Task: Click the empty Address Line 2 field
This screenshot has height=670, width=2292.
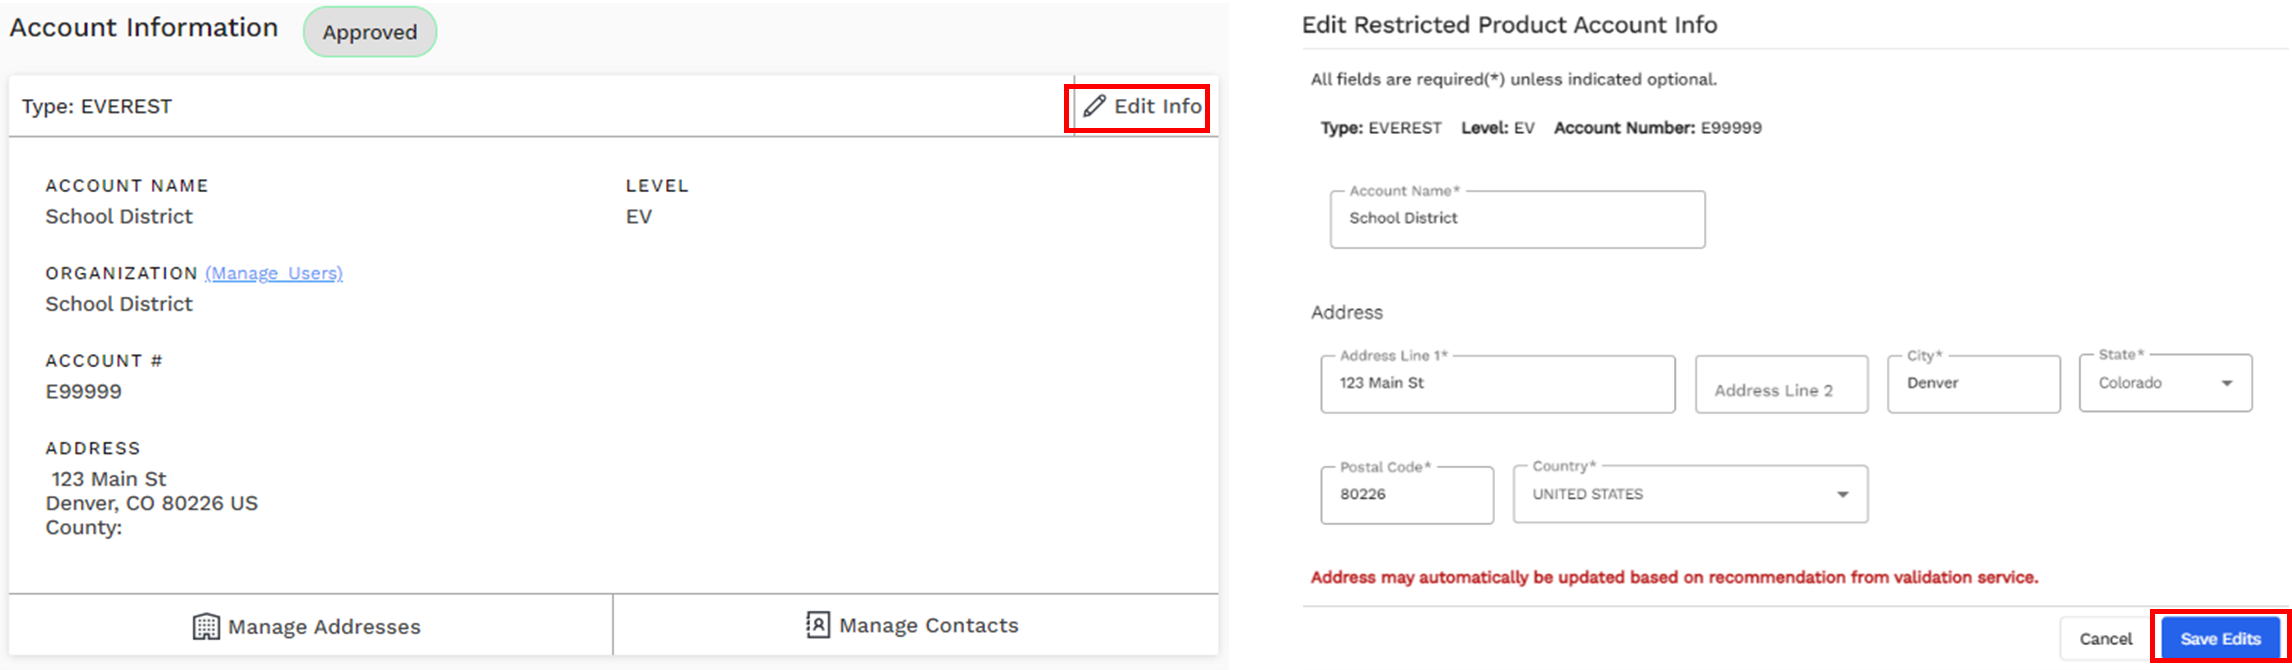Action: tap(1780, 384)
